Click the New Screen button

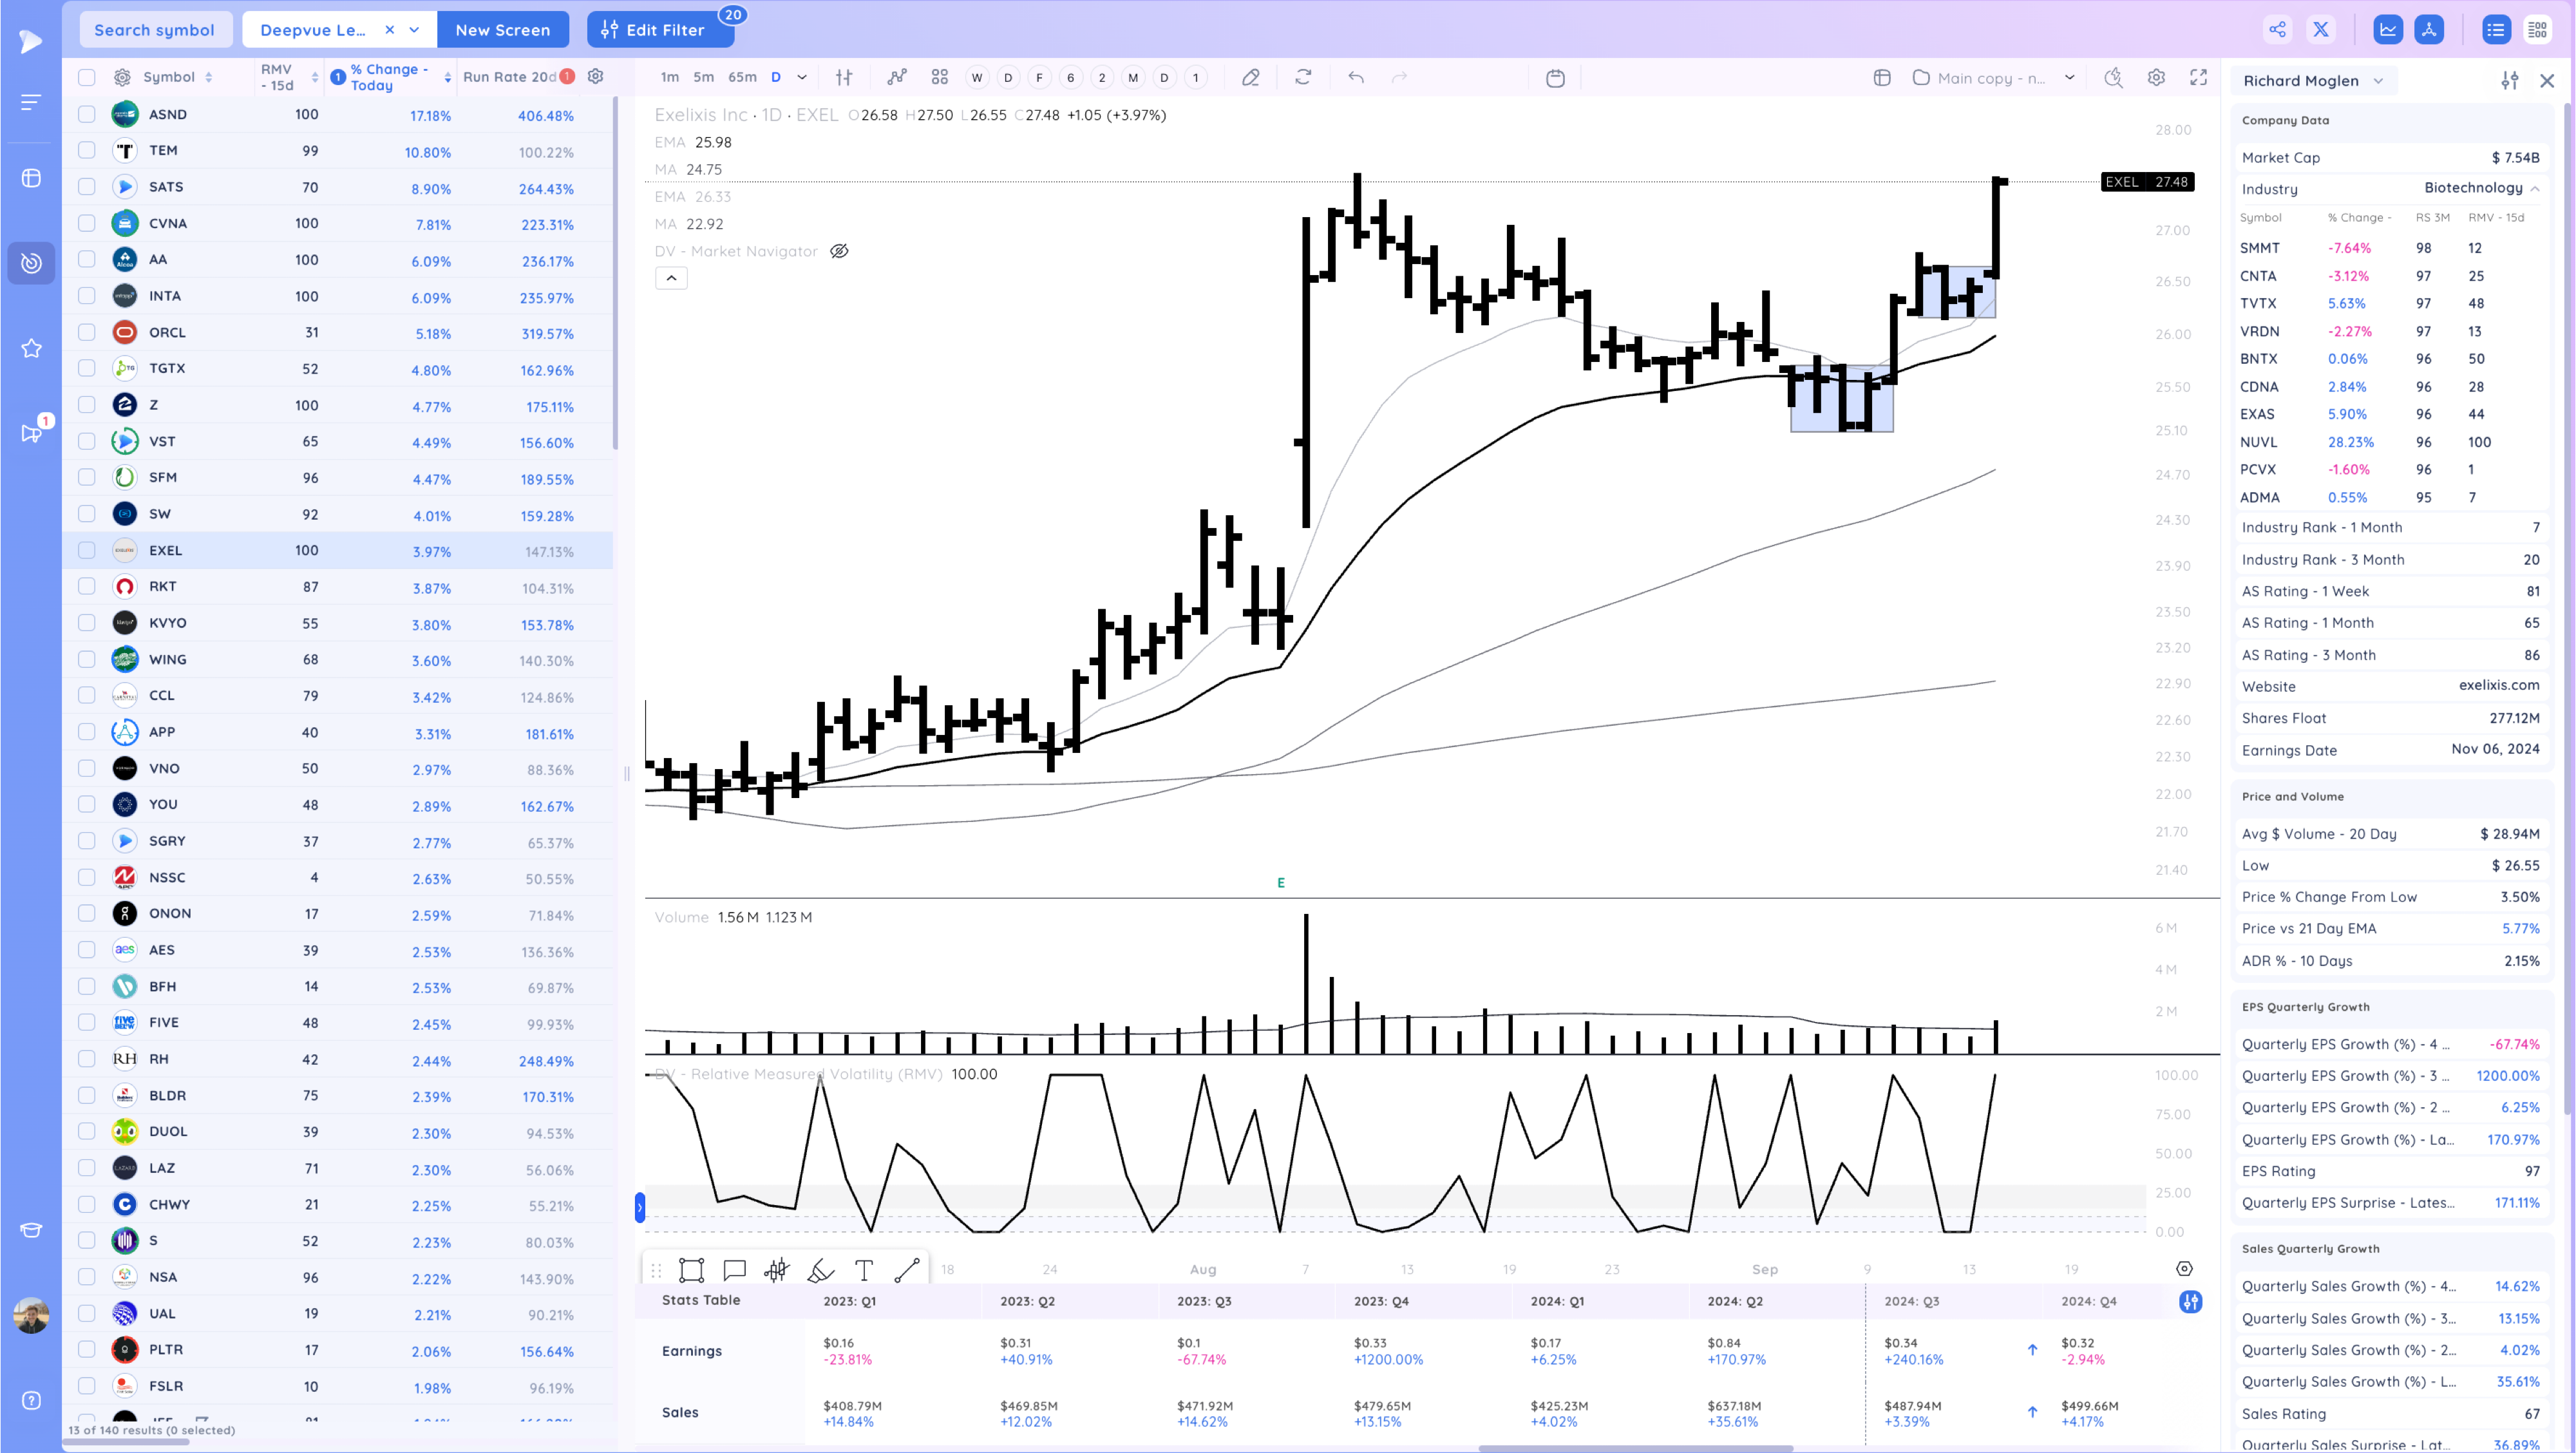[502, 30]
